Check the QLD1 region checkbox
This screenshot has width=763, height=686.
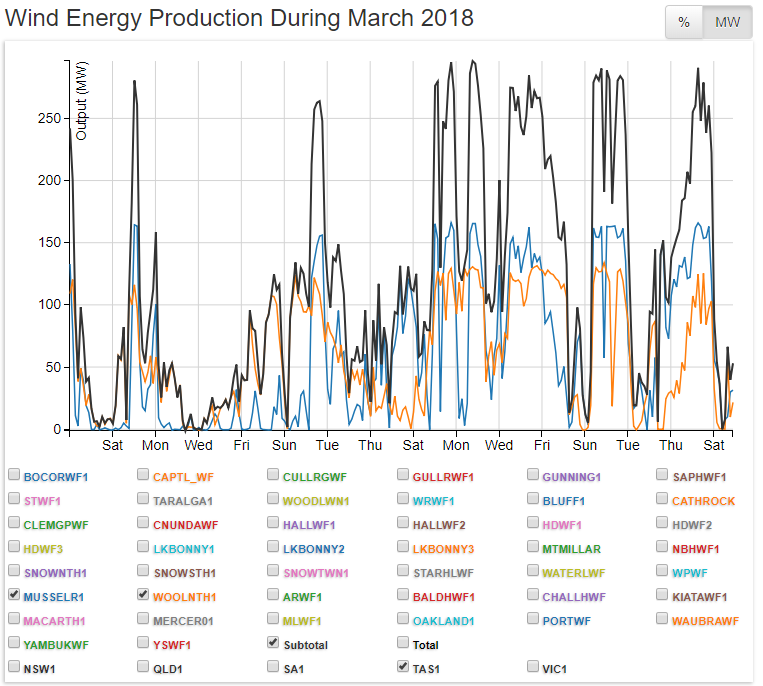pyautogui.click(x=144, y=667)
